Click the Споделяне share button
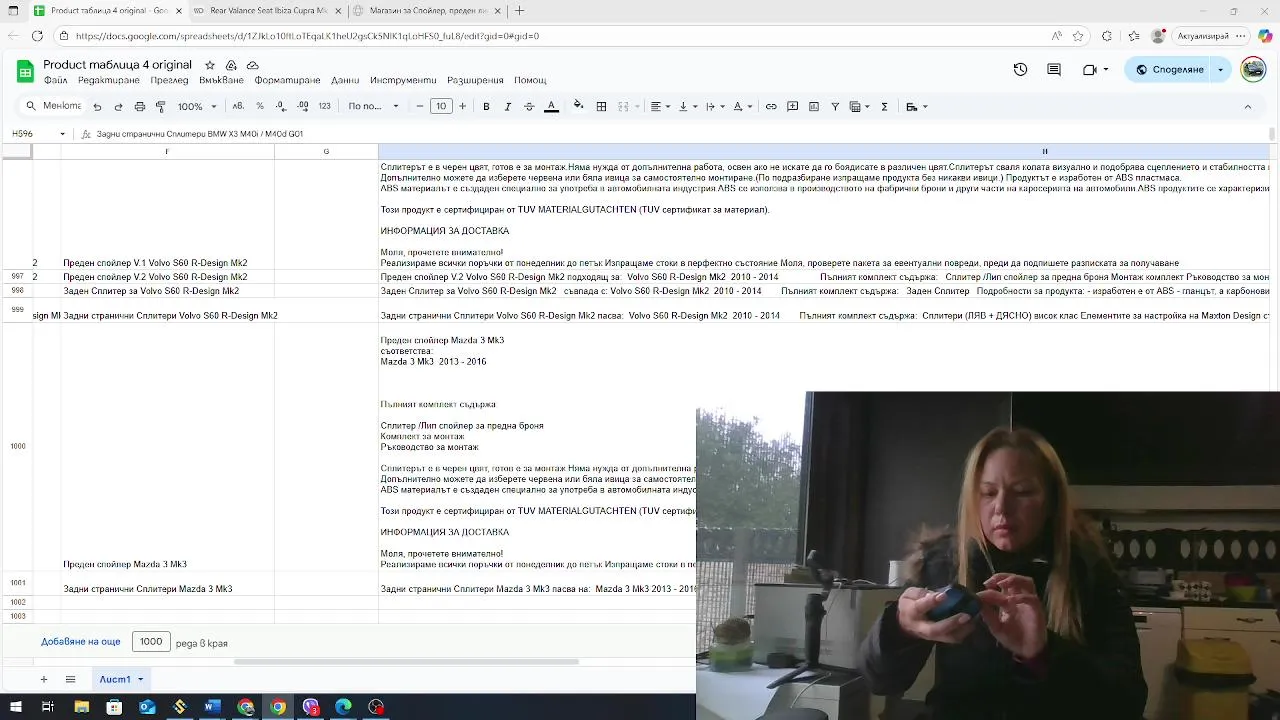Screen dimensions: 1280x720 [1168, 69]
